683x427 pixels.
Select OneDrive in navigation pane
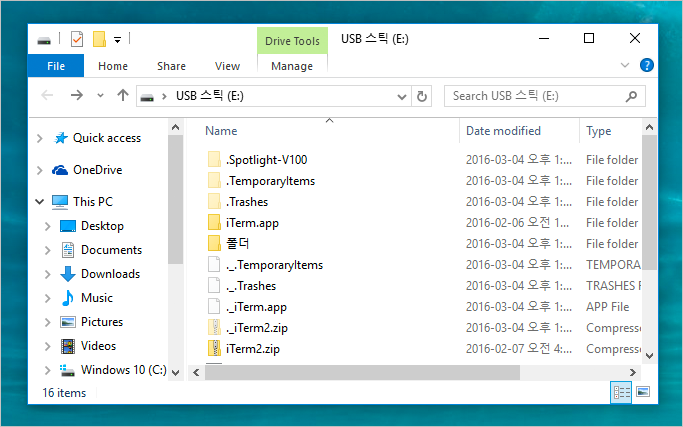point(98,170)
